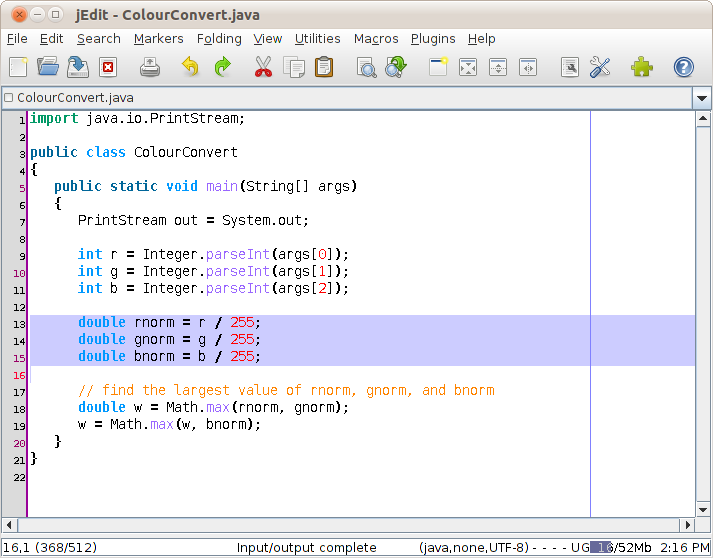Viewport: 713px width, 558px height.
Task: Click 'gnorm' variable on line 14
Action: click(154, 340)
